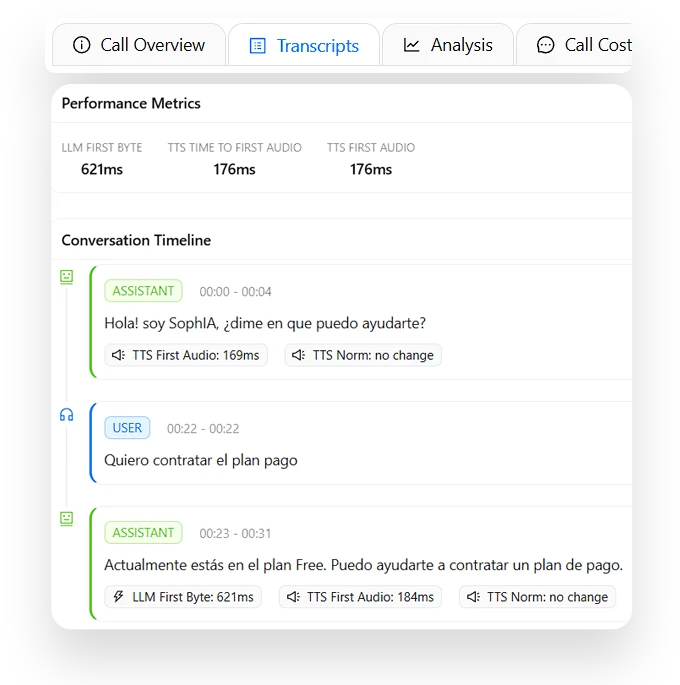Image resolution: width=680 pixels, height=685 pixels.
Task: Select the Transcripts tab
Action: pyautogui.click(x=304, y=45)
